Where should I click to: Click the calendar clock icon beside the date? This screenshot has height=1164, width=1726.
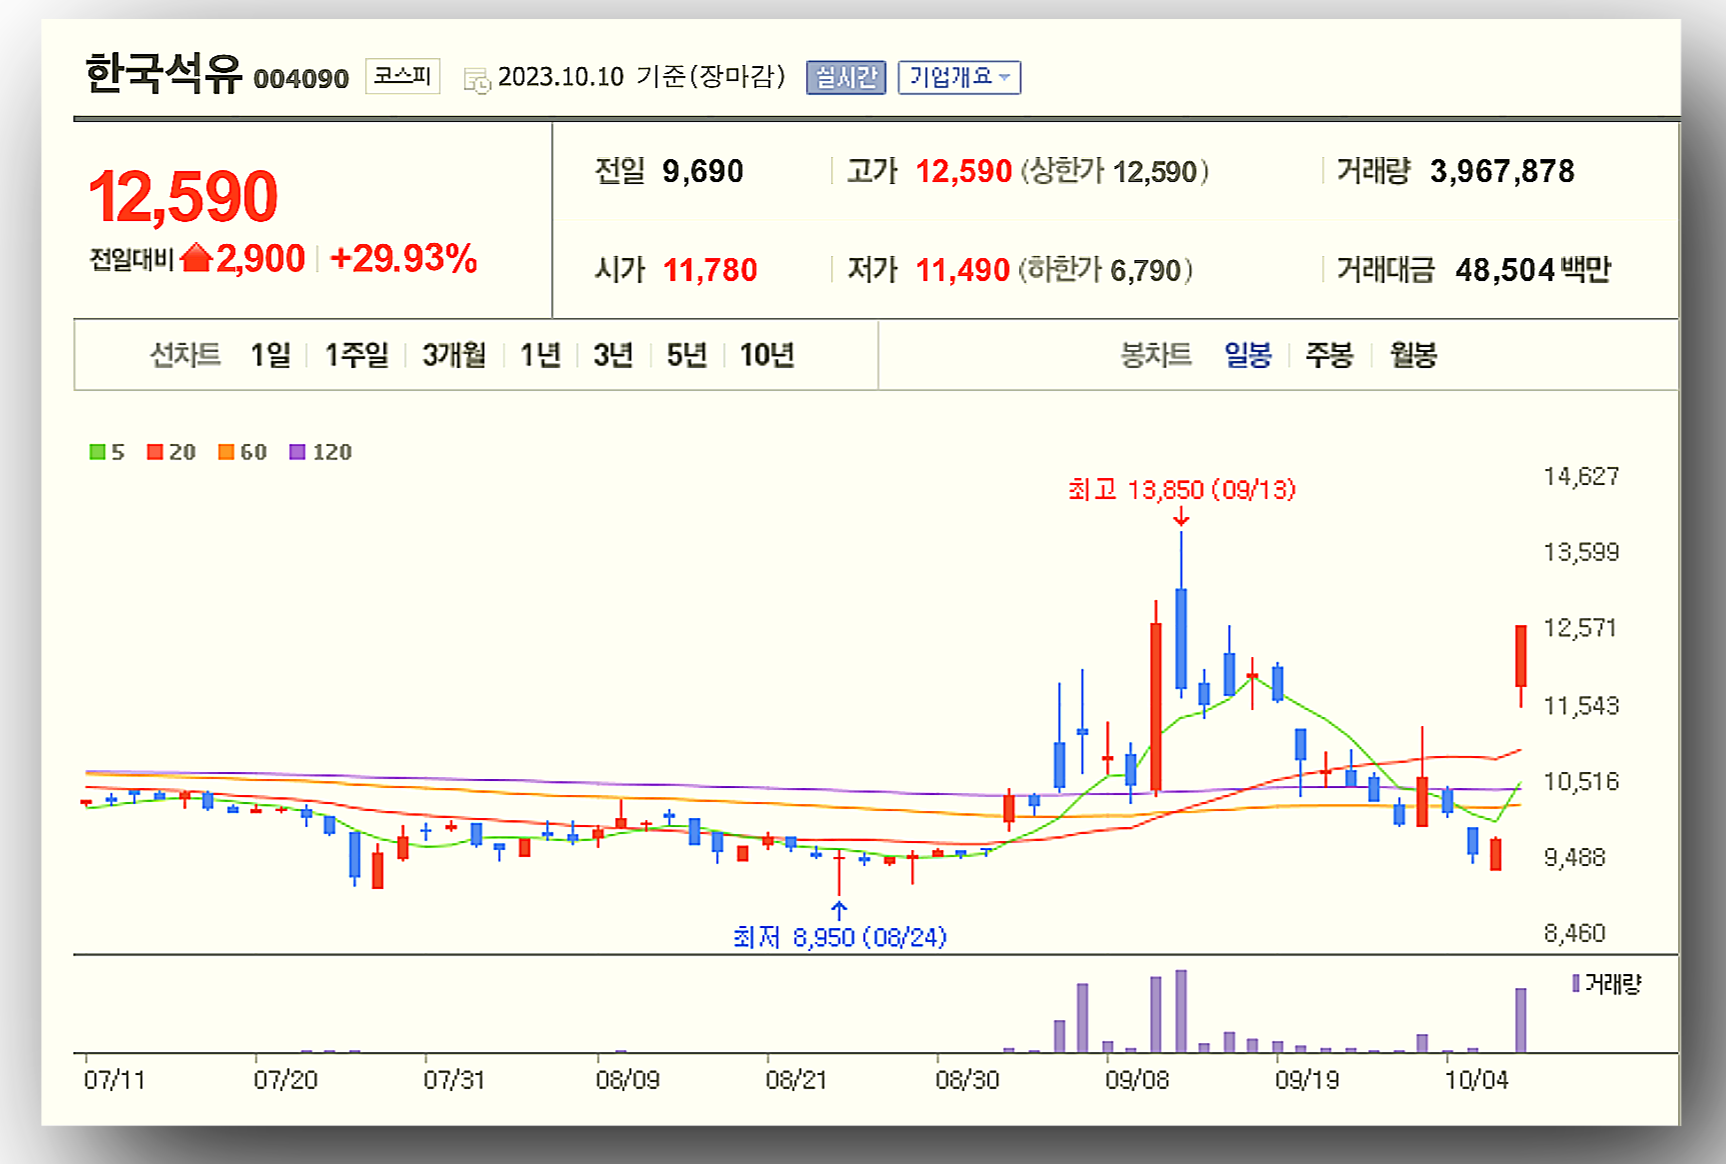(x=477, y=80)
